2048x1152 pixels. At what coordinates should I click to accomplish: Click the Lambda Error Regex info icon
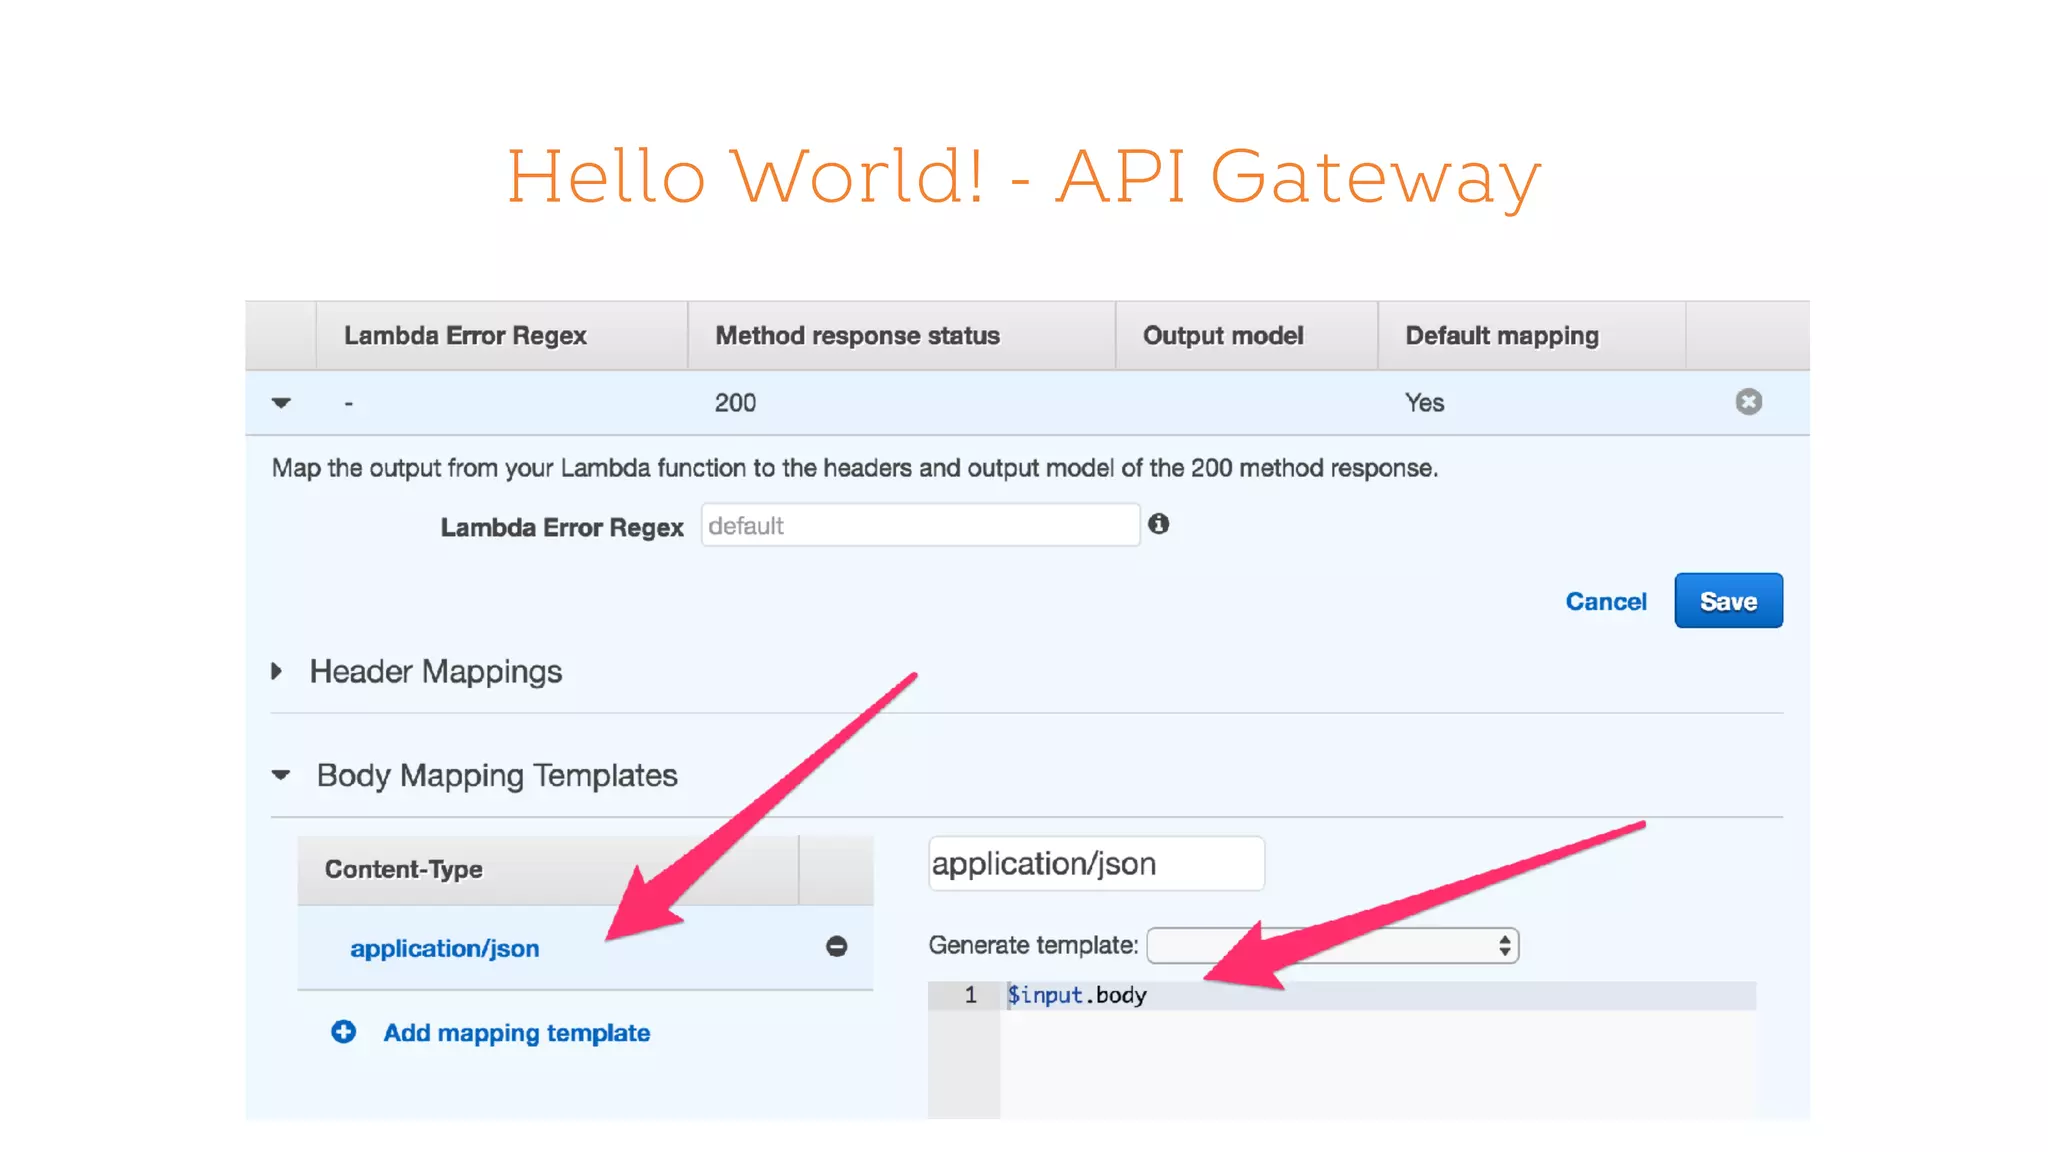pyautogui.click(x=1158, y=524)
